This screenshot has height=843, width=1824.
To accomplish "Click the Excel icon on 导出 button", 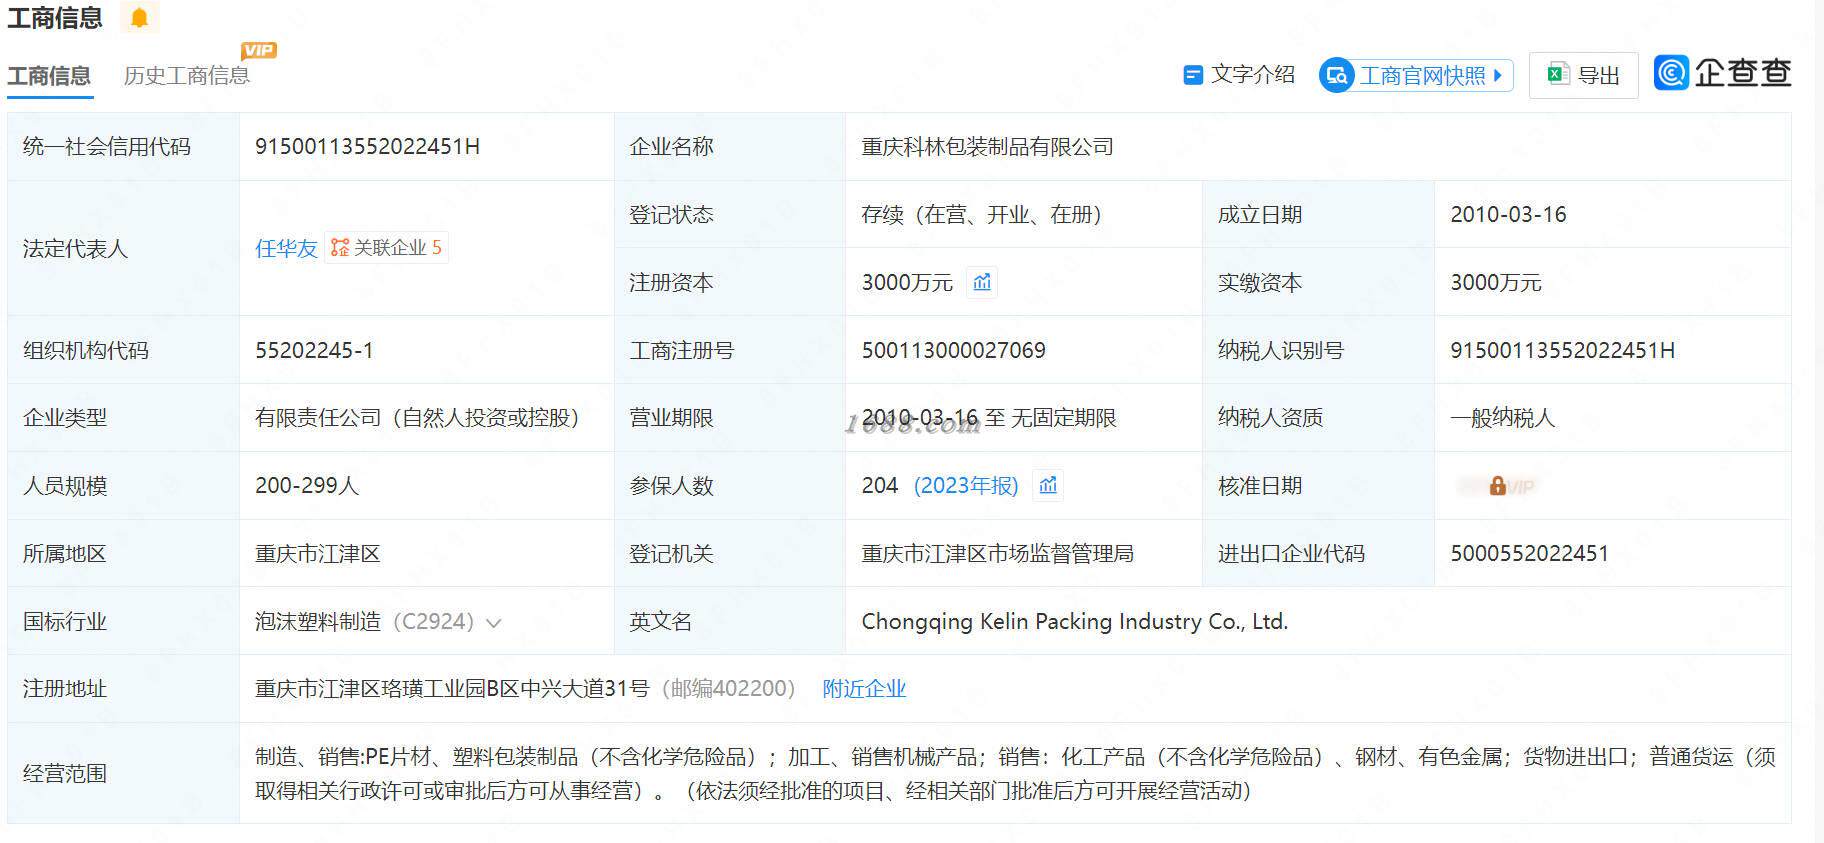I will (1557, 75).
